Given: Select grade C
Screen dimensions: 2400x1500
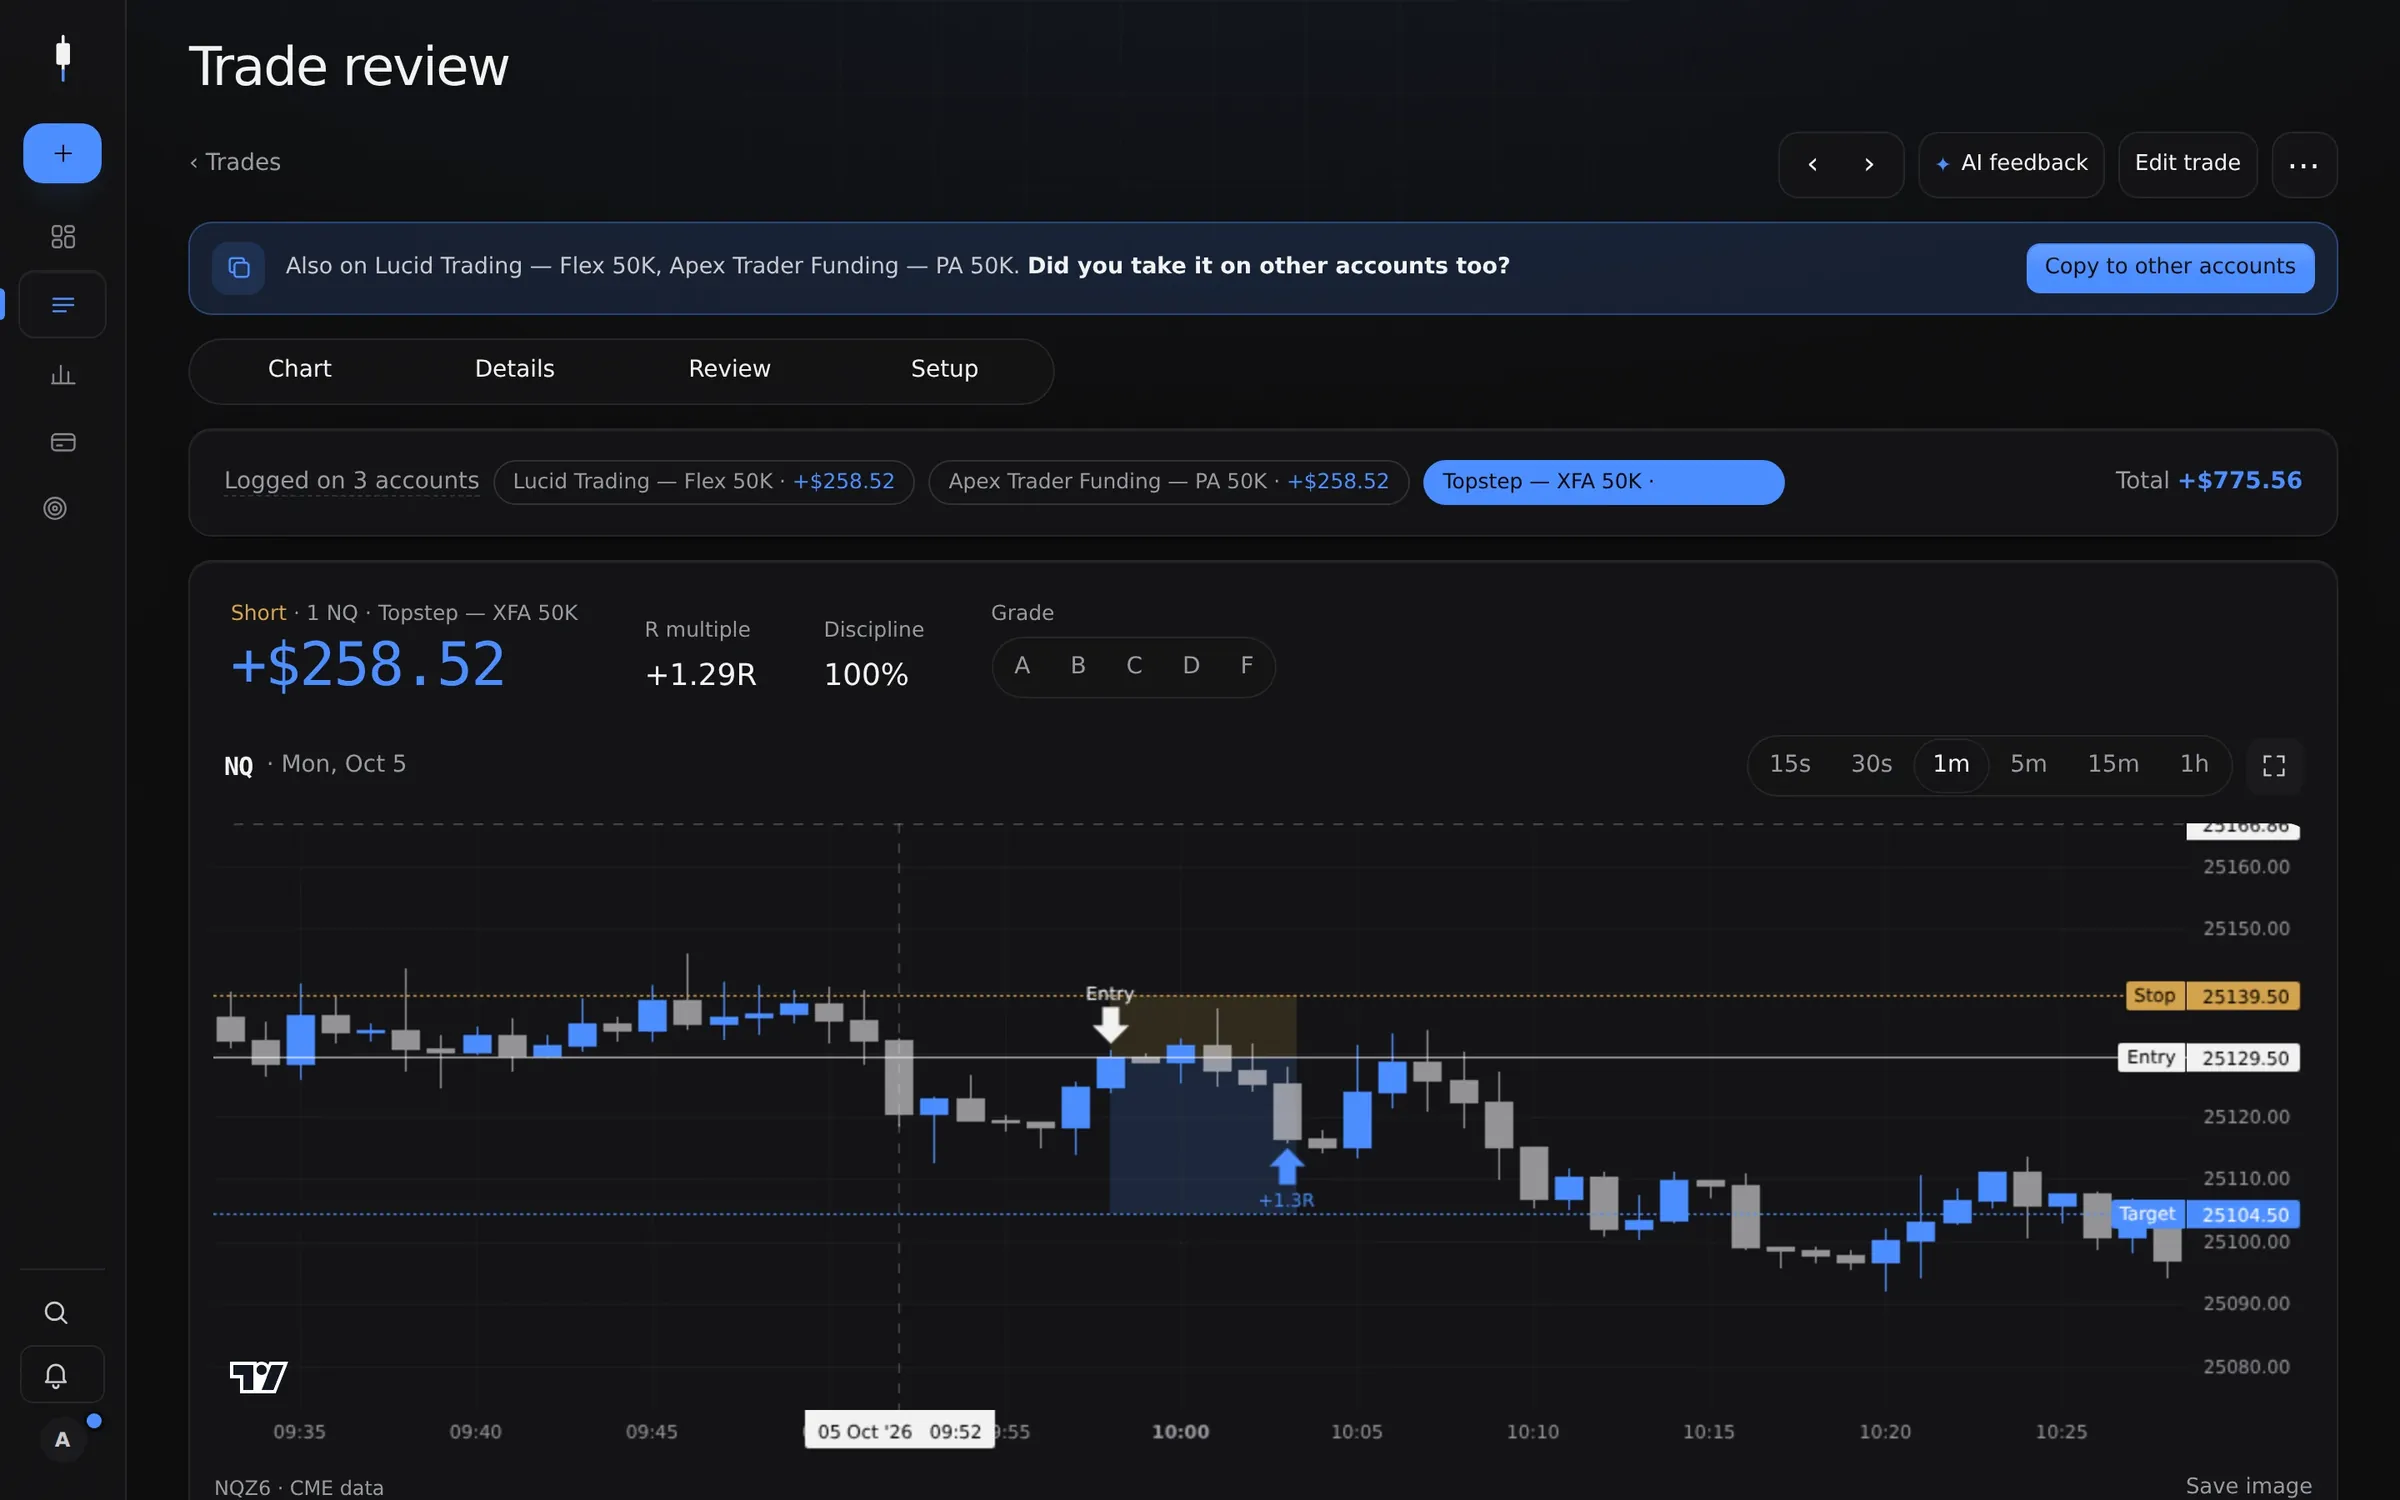Looking at the screenshot, I should point(1134,666).
